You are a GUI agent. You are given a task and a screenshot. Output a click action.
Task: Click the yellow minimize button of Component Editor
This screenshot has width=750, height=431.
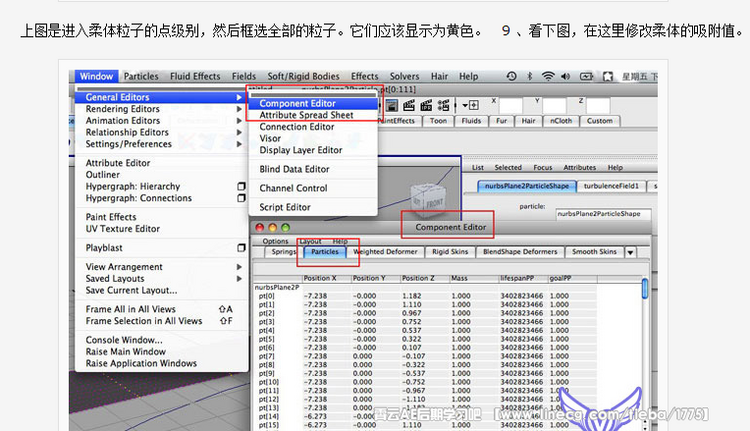click(273, 228)
